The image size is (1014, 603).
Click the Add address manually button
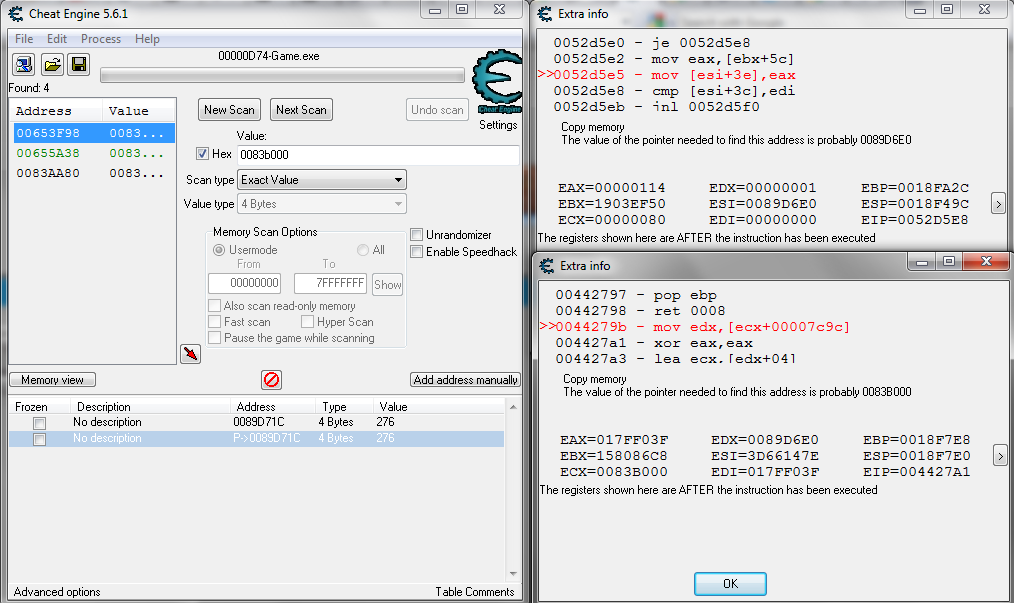(x=465, y=380)
